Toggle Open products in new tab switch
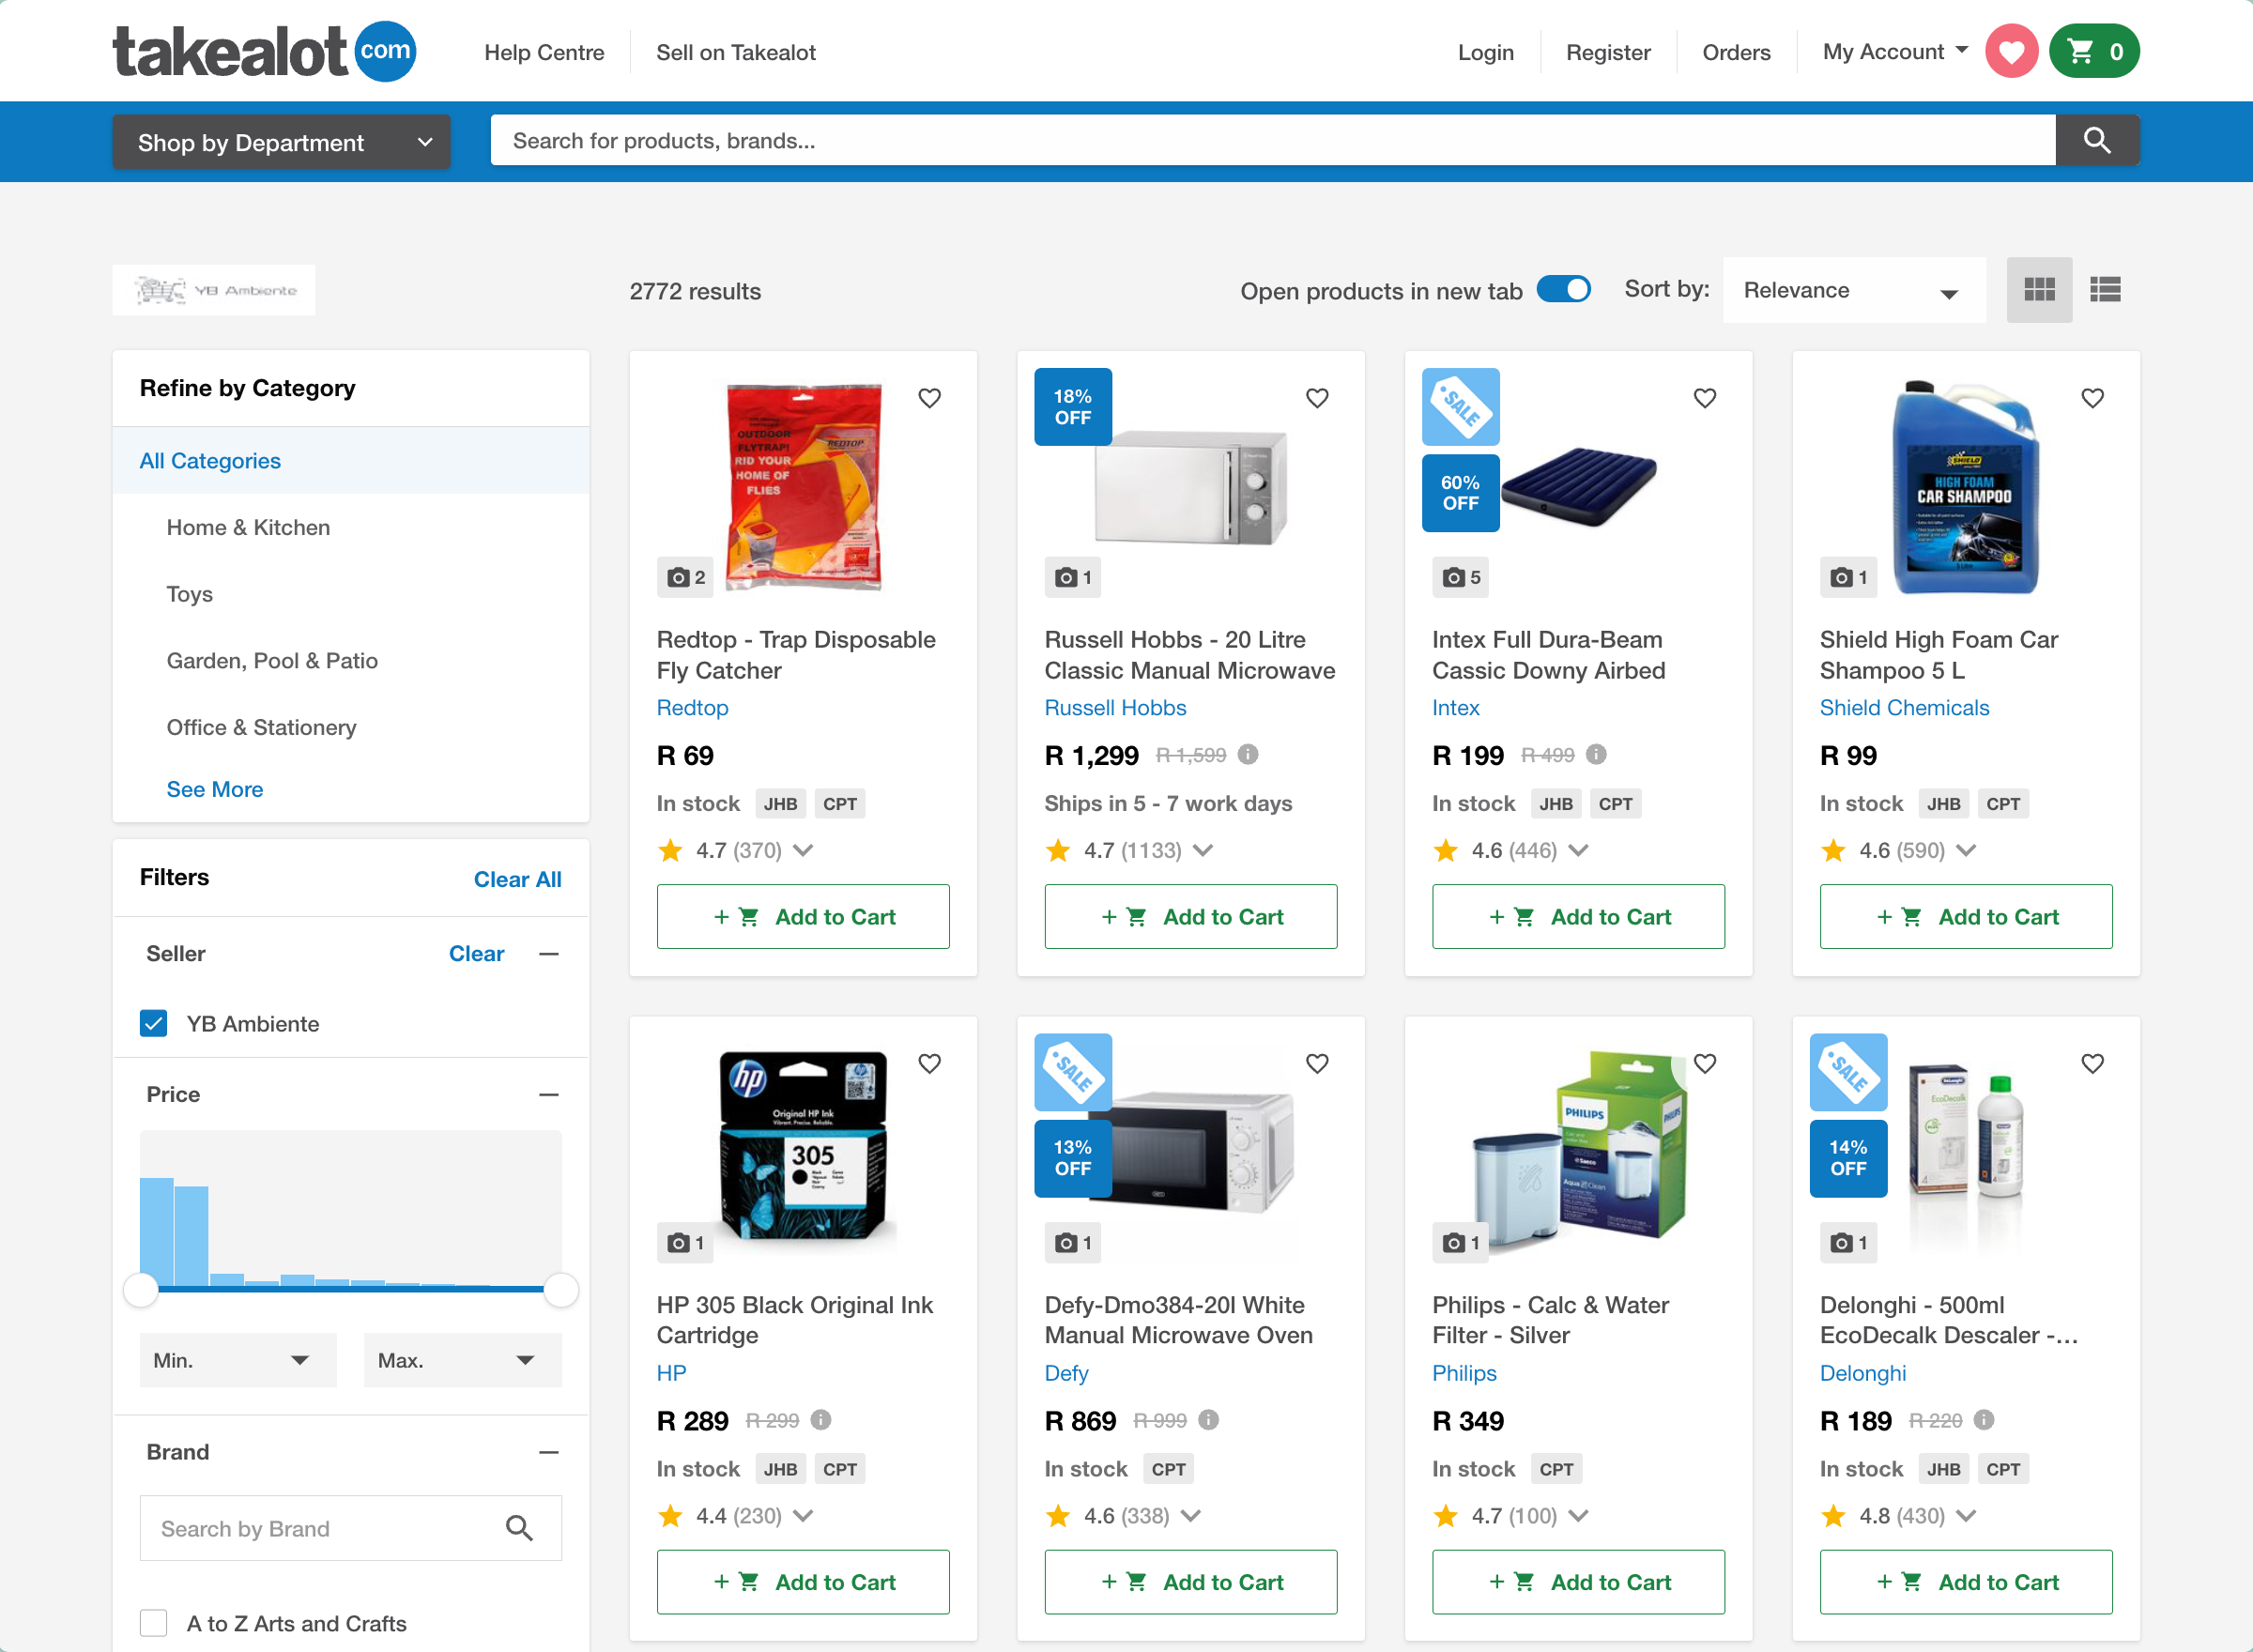The image size is (2253, 1652). point(1564,289)
